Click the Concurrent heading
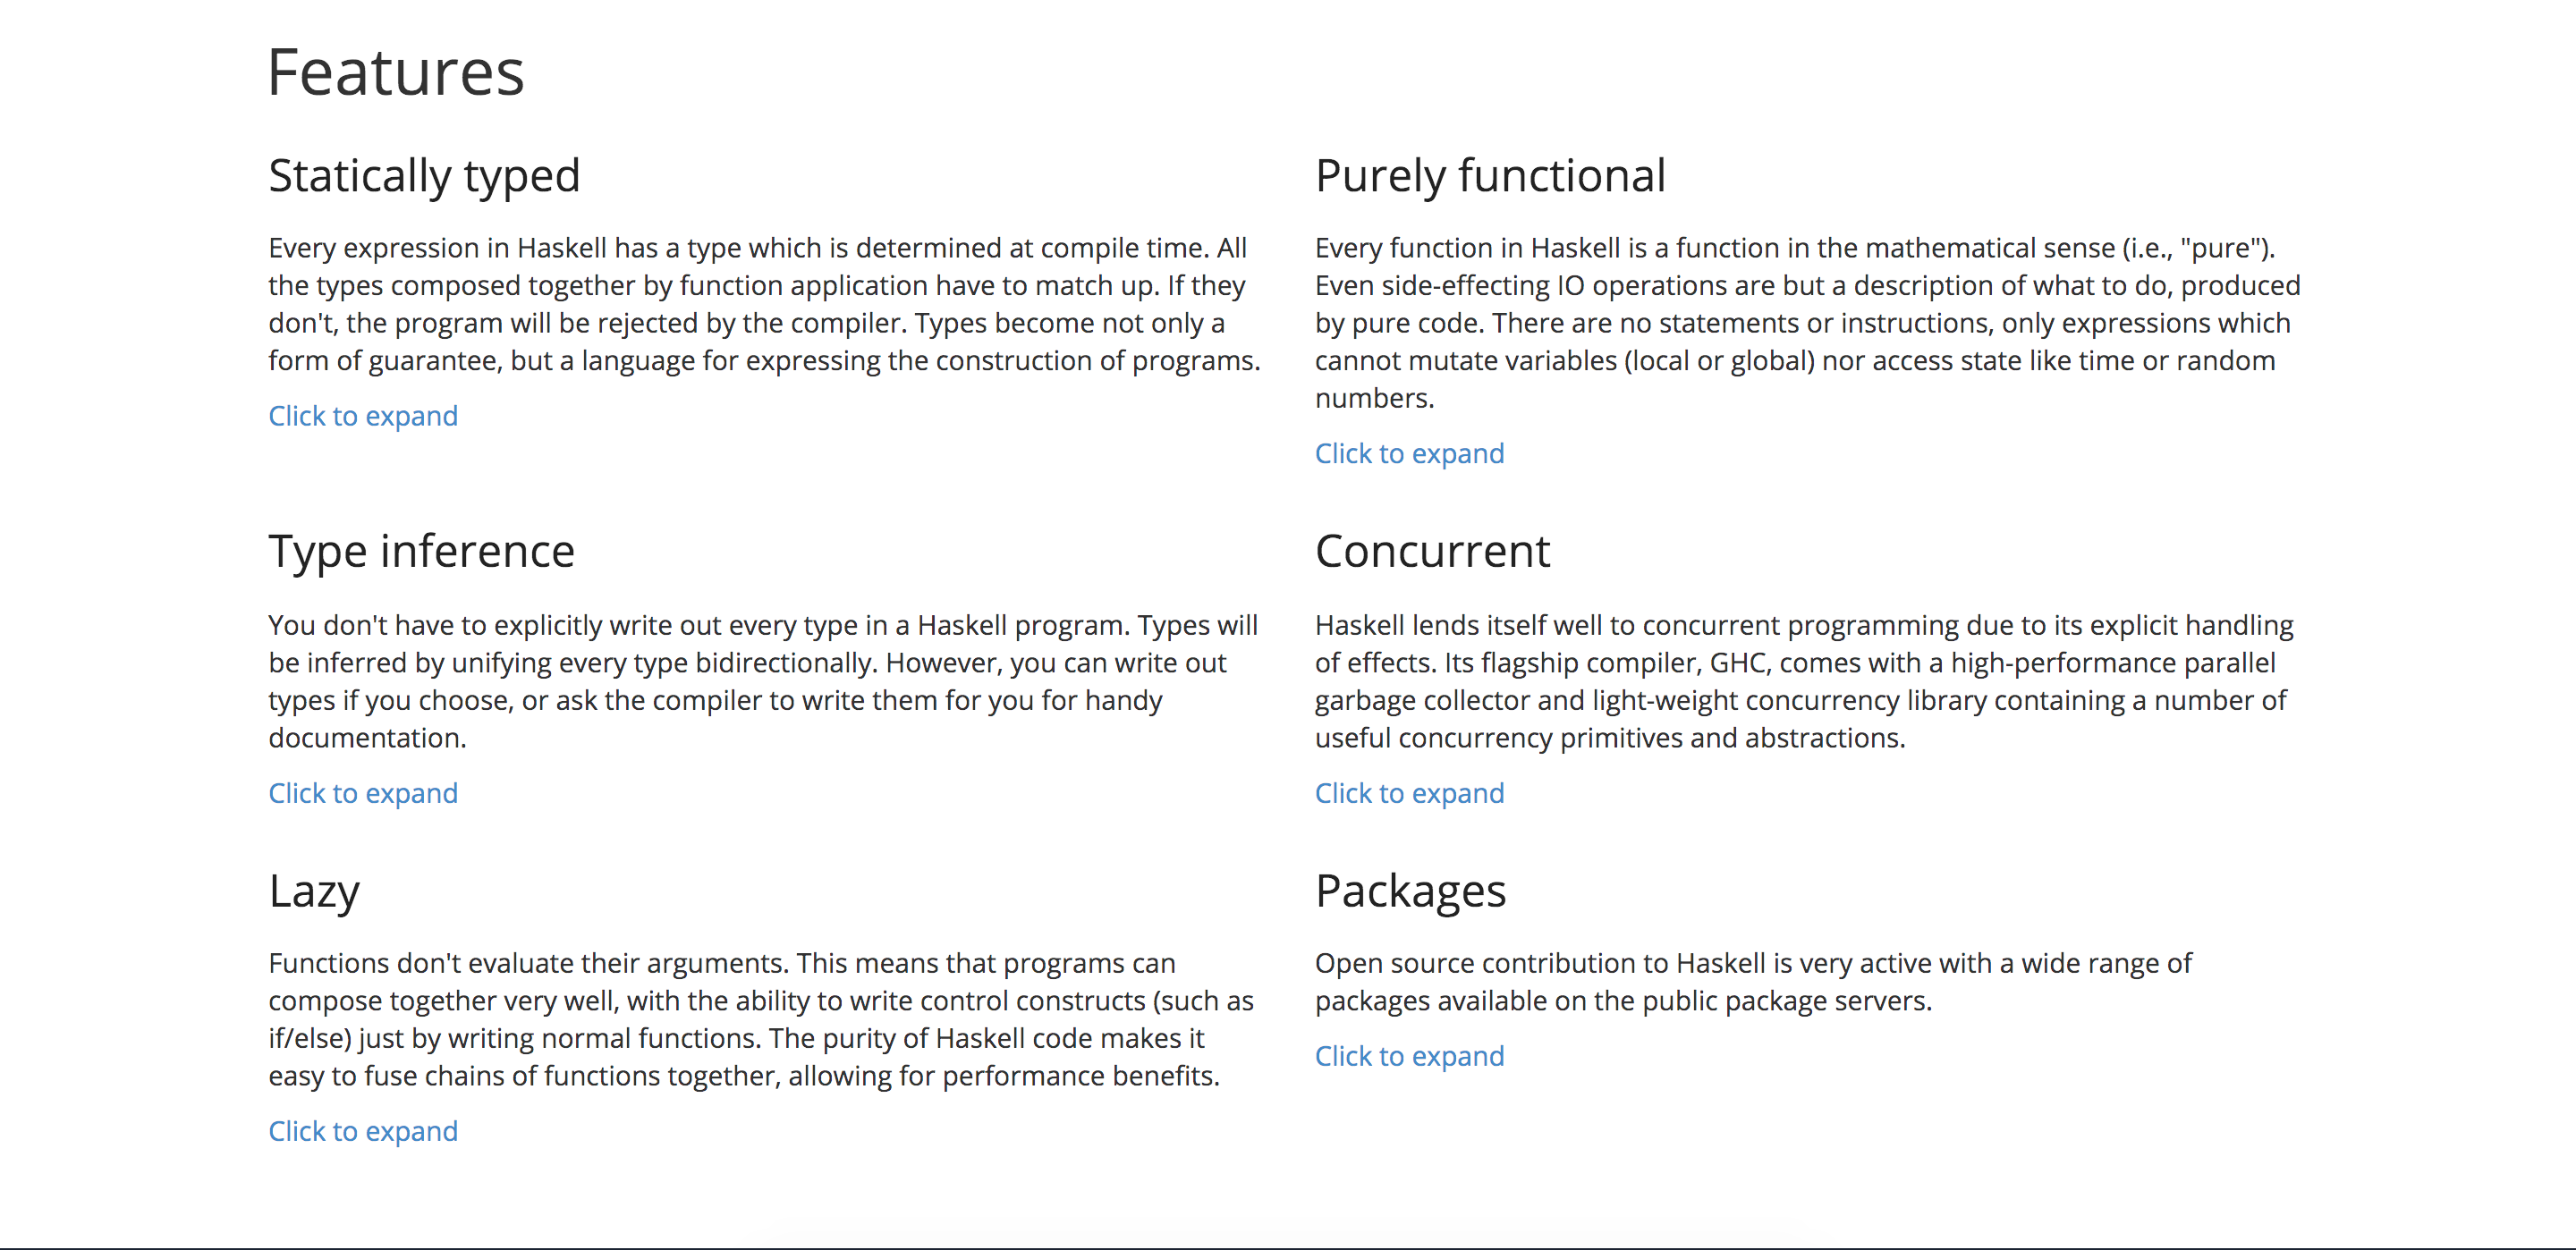Image resolution: width=2576 pixels, height=1250 pixels. [1432, 551]
